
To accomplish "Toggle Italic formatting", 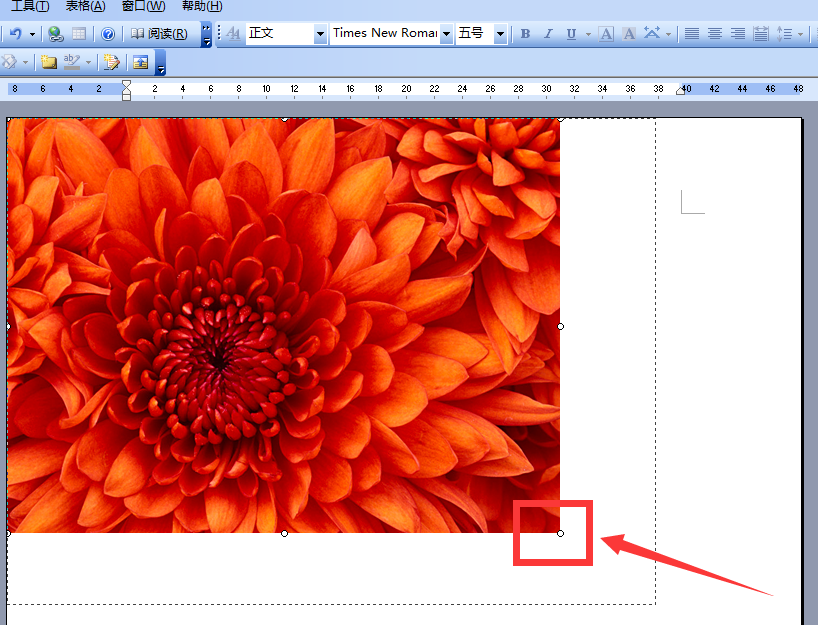I will pyautogui.click(x=548, y=34).
